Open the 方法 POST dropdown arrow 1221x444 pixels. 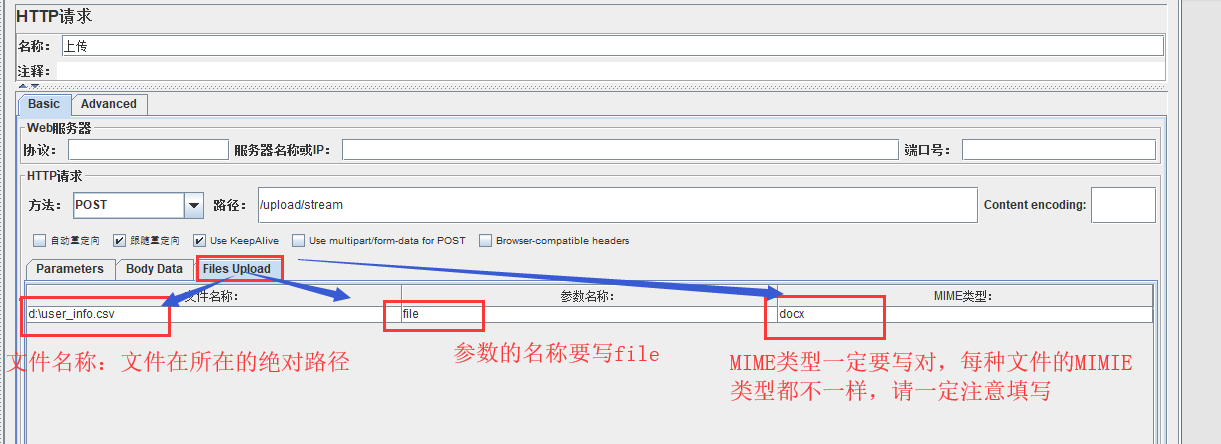194,205
